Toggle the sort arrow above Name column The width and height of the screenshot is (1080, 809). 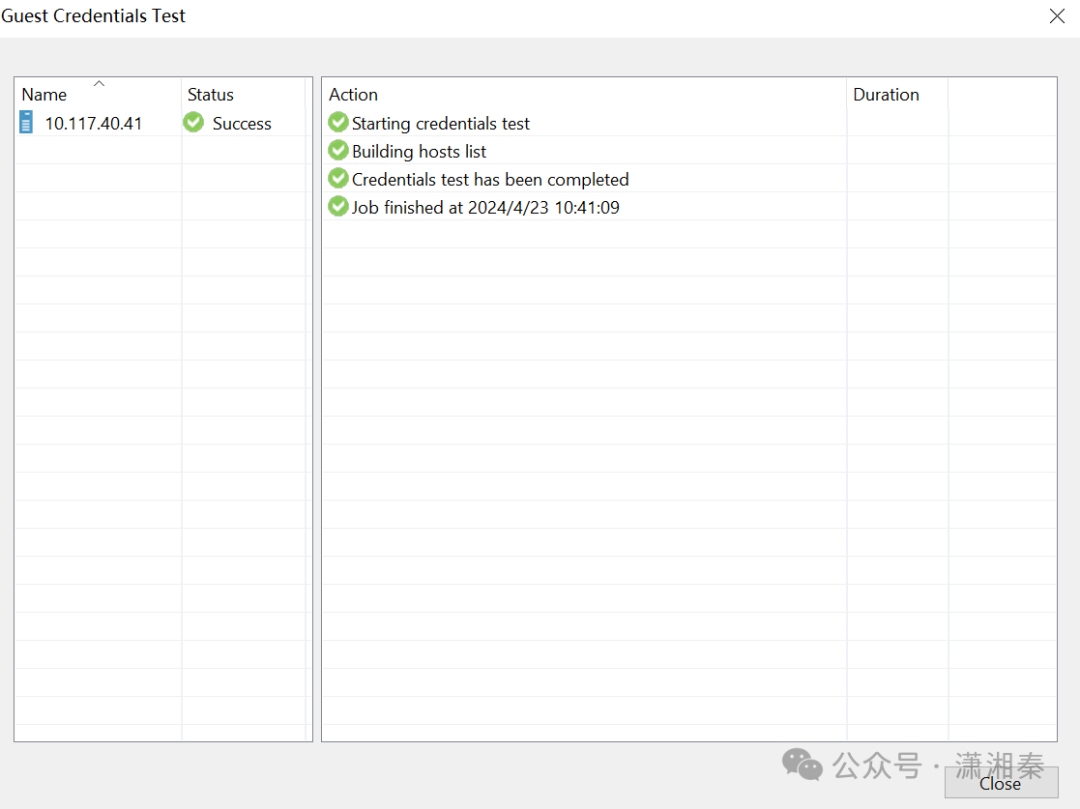pyautogui.click(x=99, y=83)
